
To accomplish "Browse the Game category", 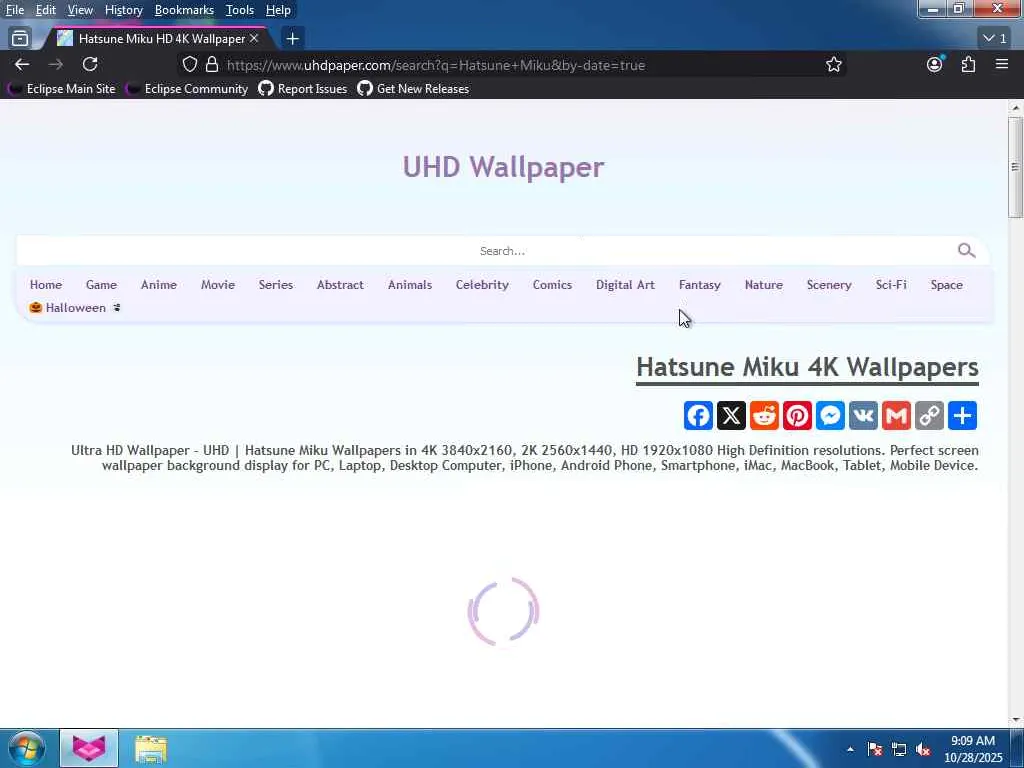I will (101, 285).
